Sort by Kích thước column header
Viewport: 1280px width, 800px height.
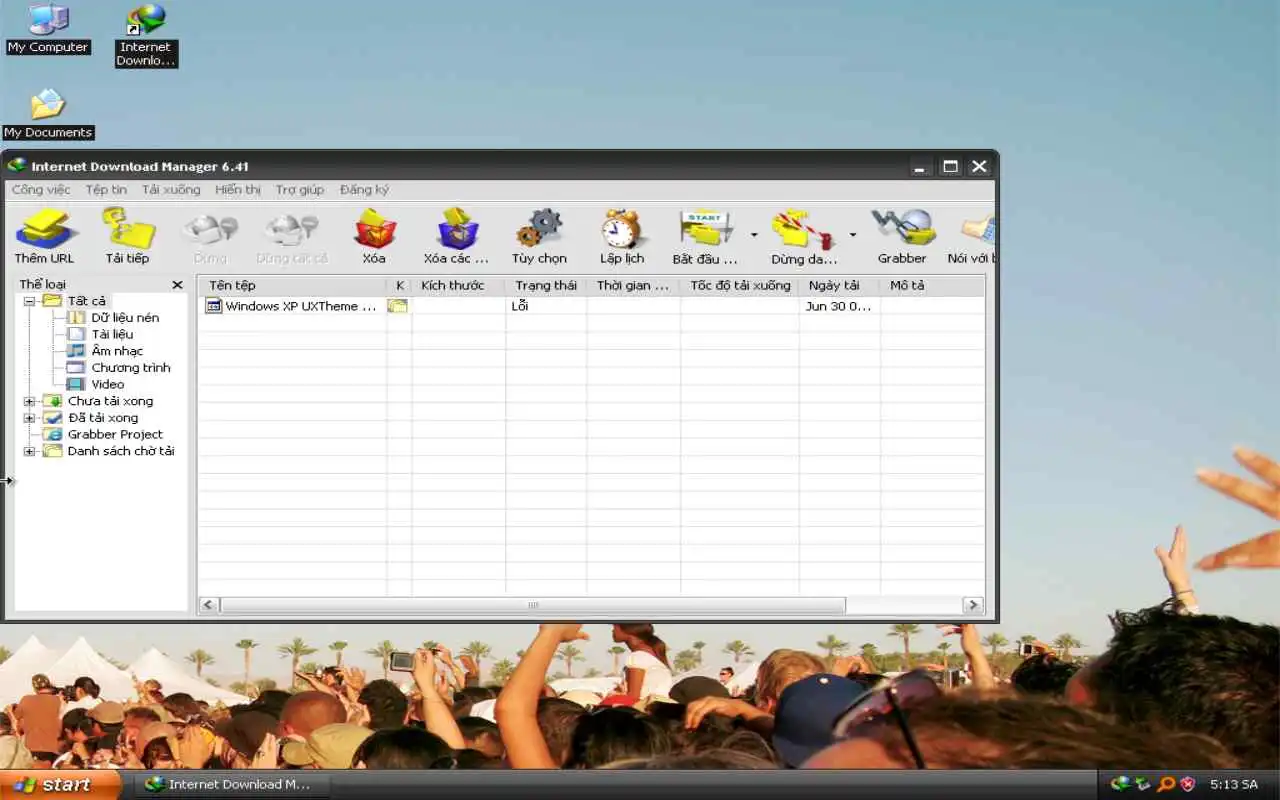coord(459,285)
